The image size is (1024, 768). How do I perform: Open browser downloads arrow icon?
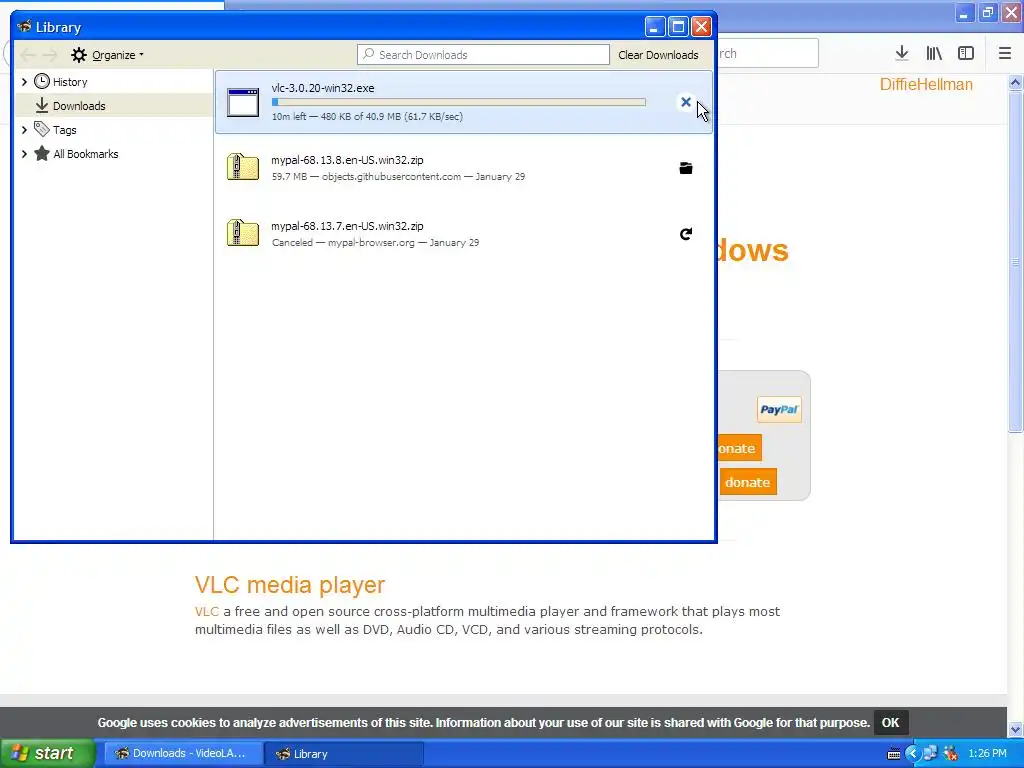(902, 54)
